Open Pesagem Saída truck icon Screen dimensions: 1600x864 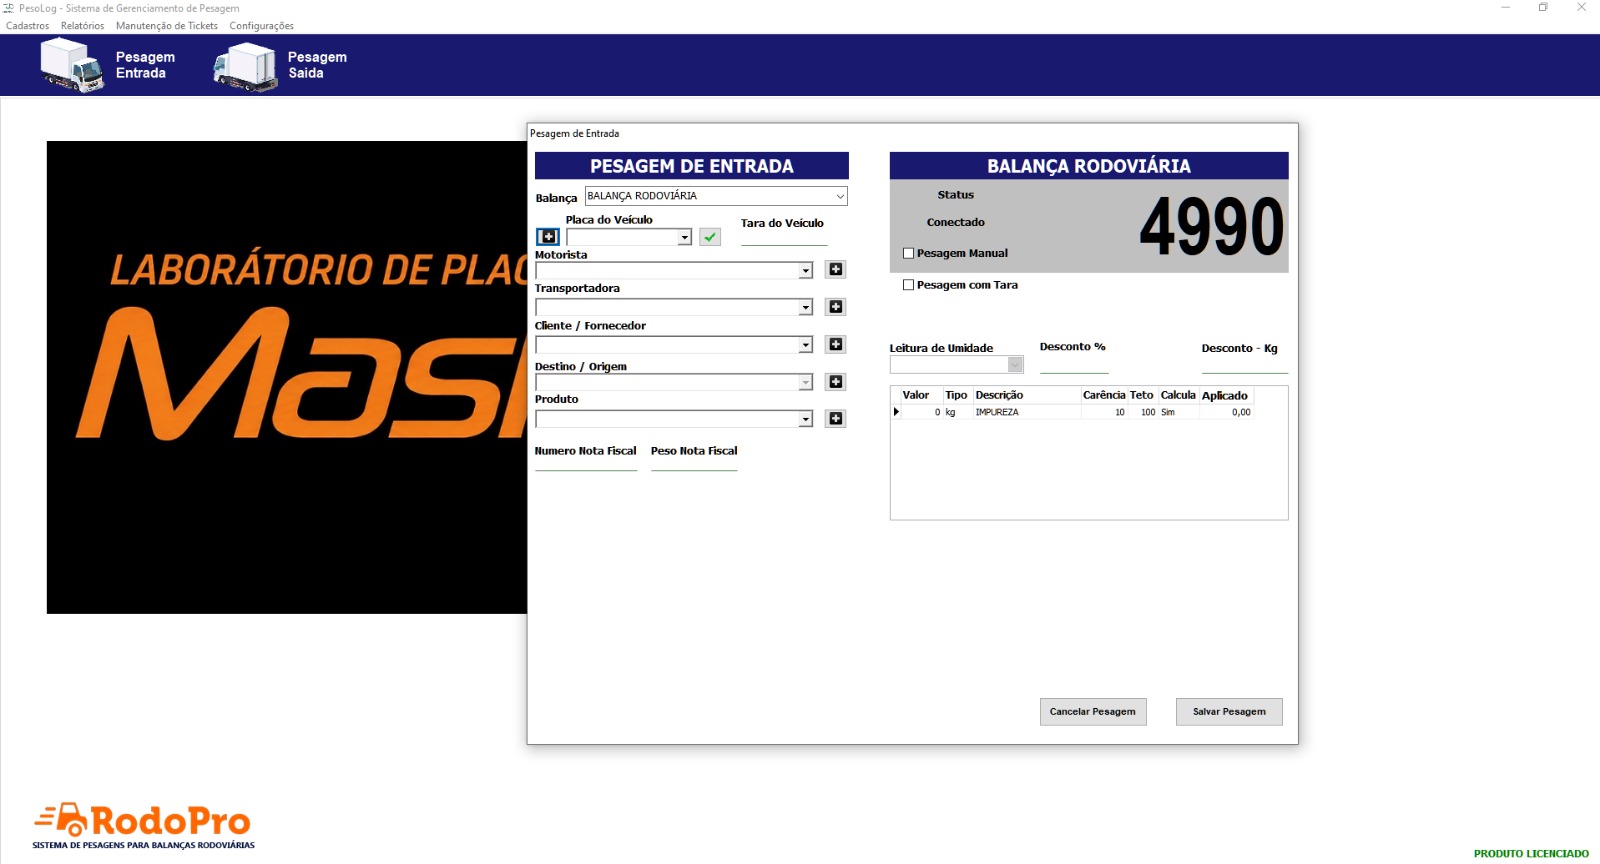click(x=245, y=67)
